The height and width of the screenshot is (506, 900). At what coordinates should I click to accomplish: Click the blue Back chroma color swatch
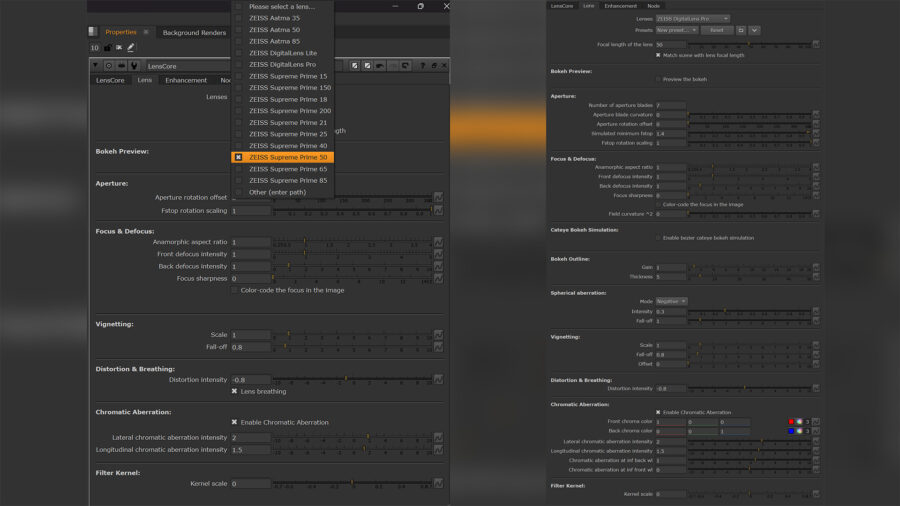pyautogui.click(x=791, y=431)
